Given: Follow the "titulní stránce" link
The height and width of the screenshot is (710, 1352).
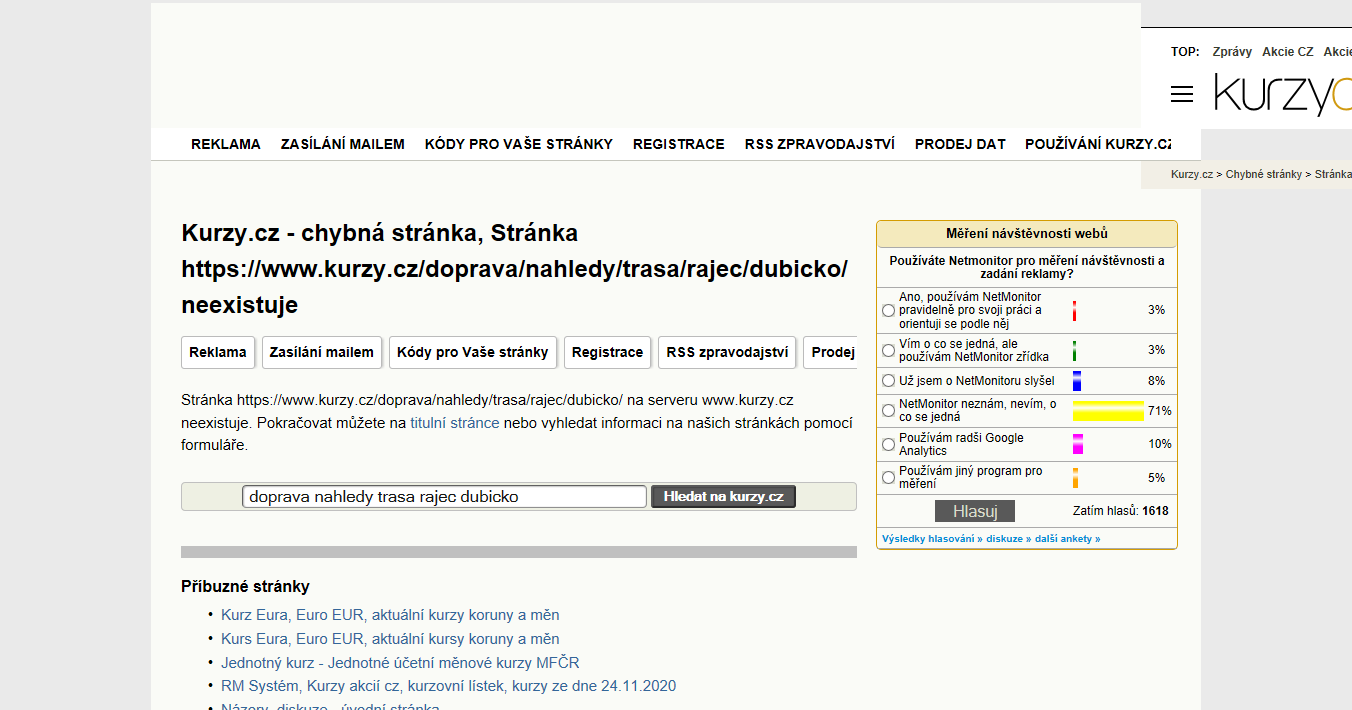Looking at the screenshot, I should pyautogui.click(x=455, y=423).
